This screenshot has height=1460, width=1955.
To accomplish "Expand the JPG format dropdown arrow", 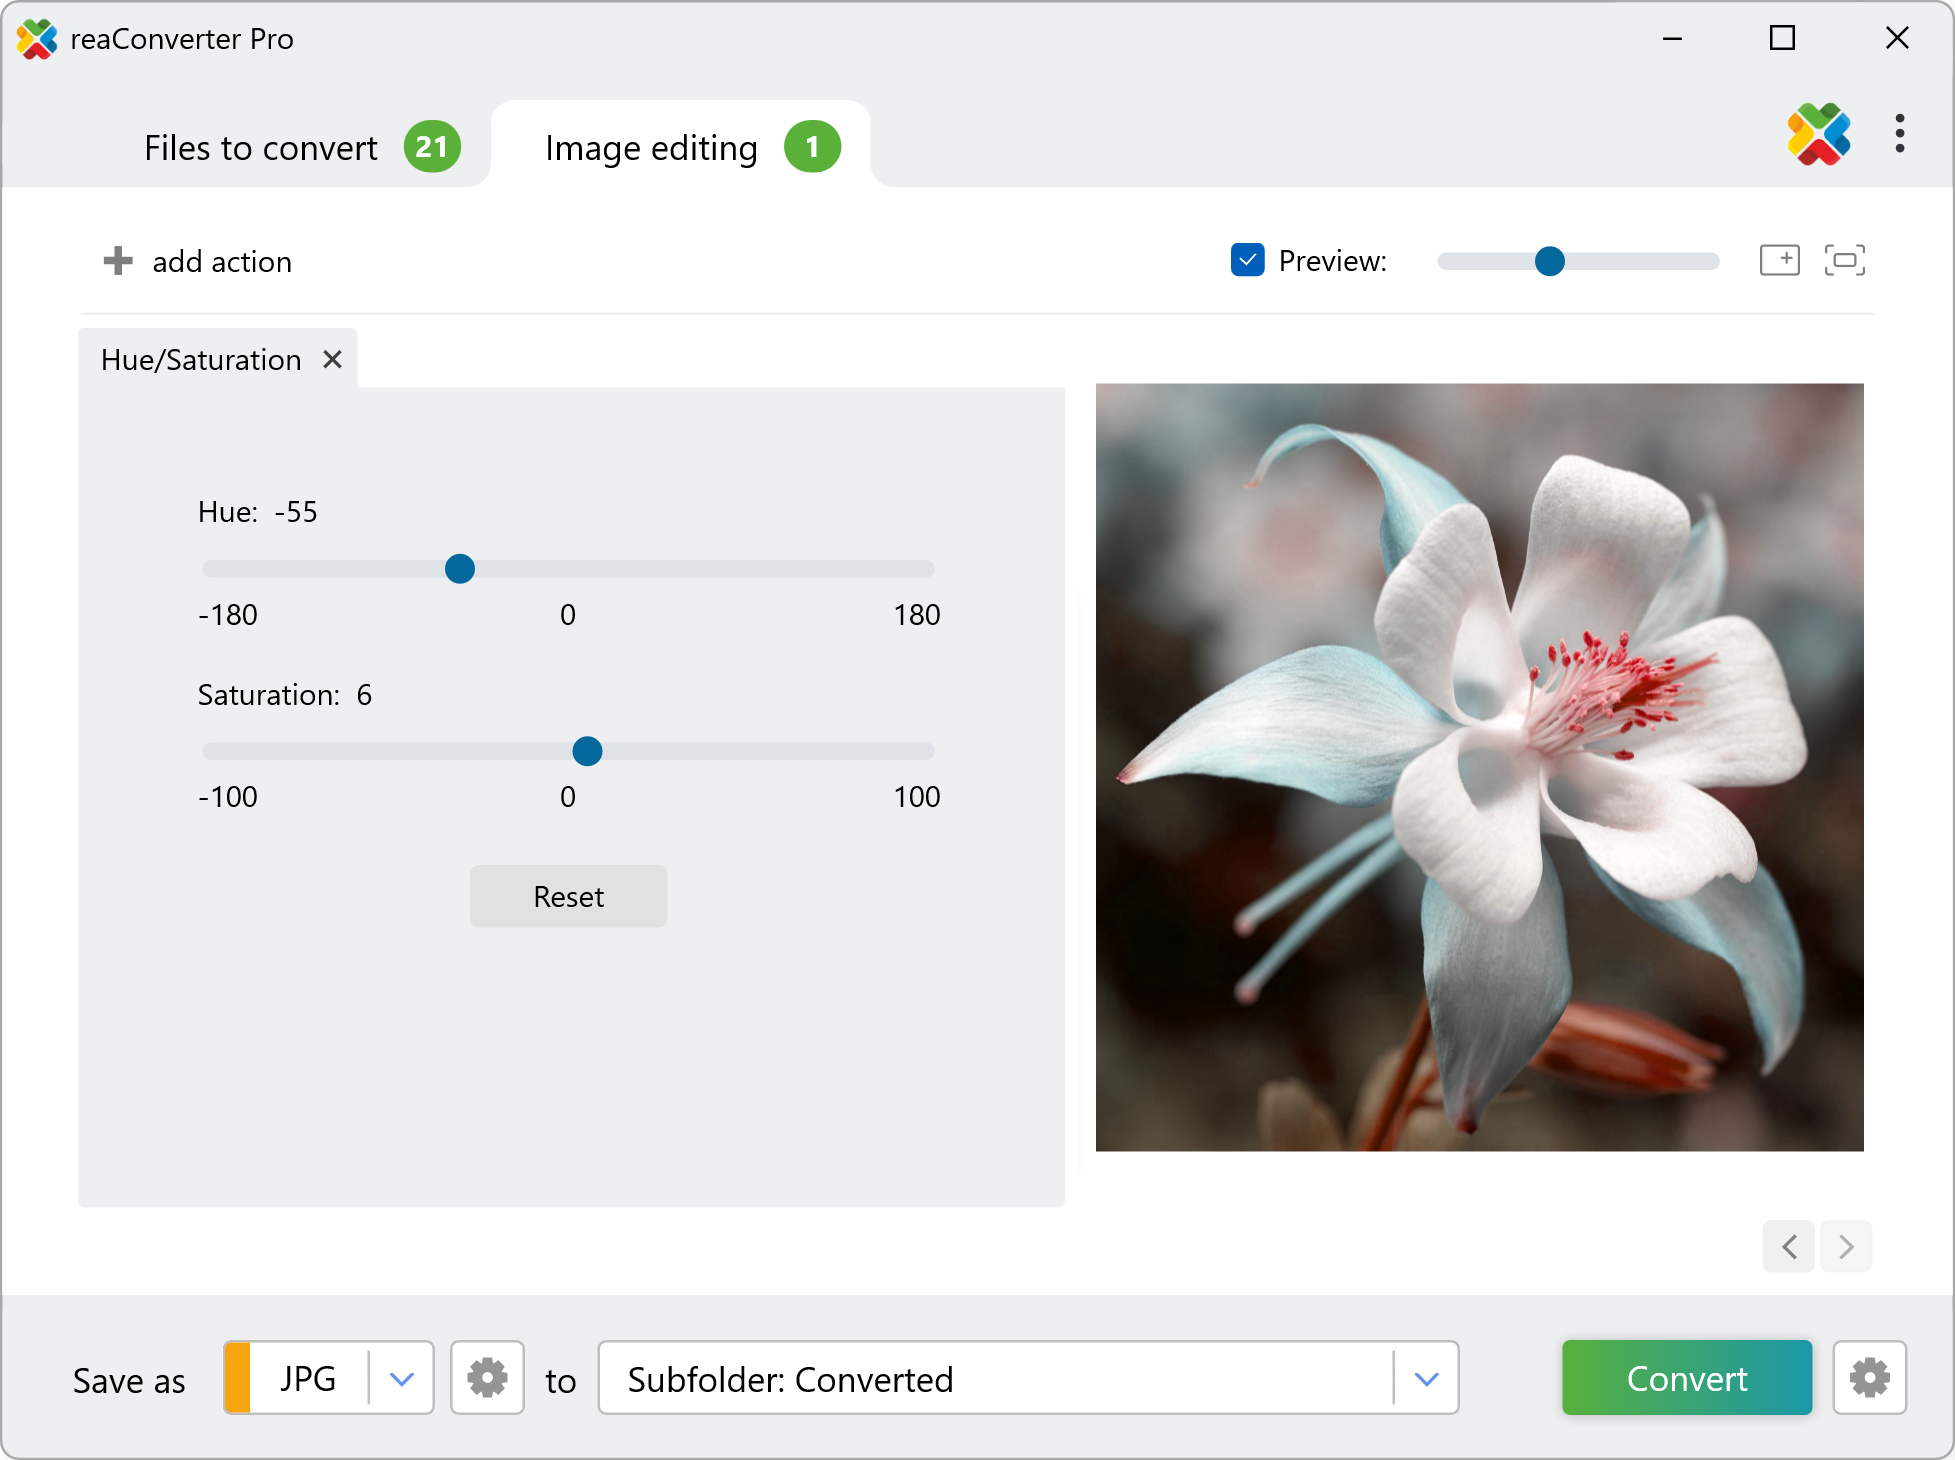I will [x=401, y=1378].
